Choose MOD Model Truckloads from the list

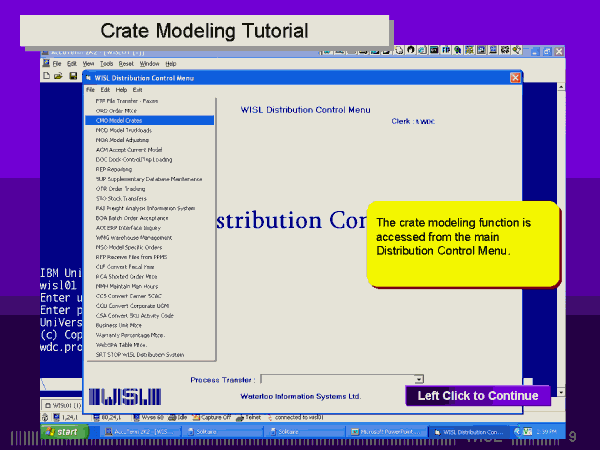coord(123,130)
